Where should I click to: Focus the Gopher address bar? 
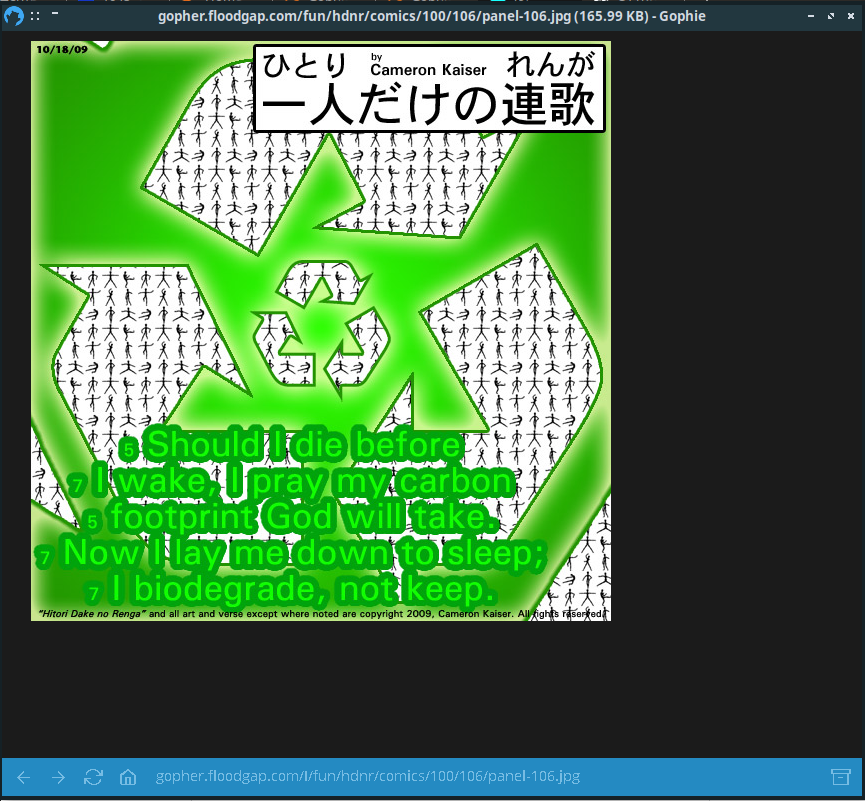(367, 777)
